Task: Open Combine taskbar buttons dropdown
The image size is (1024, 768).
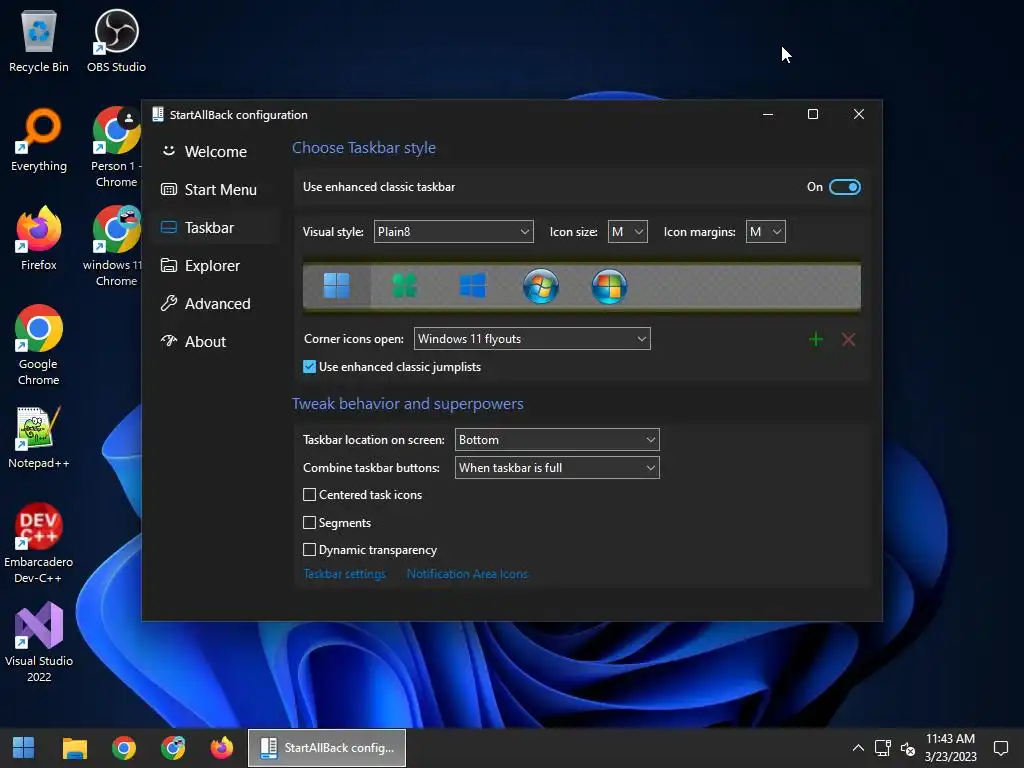Action: (x=557, y=468)
